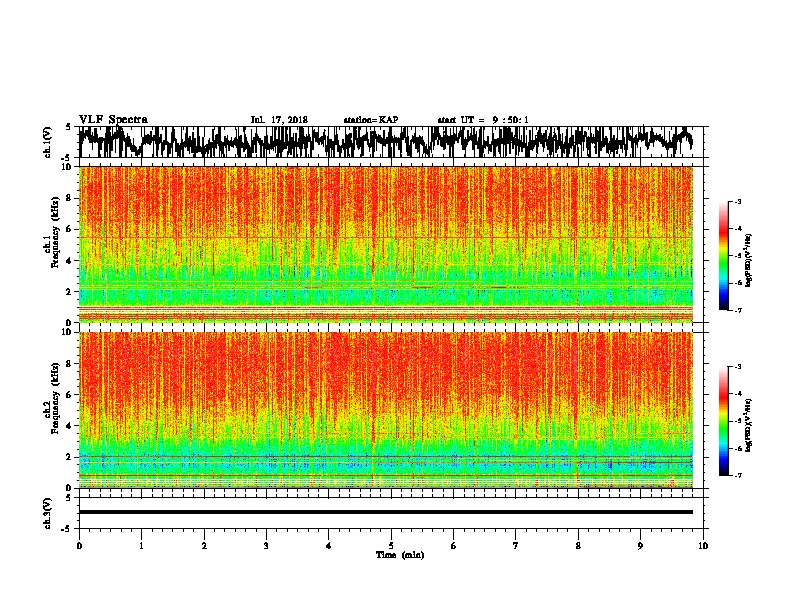Click the ch.2 color bar "-7" scale label
Viewport: 792px width, 612px height.
[738, 476]
